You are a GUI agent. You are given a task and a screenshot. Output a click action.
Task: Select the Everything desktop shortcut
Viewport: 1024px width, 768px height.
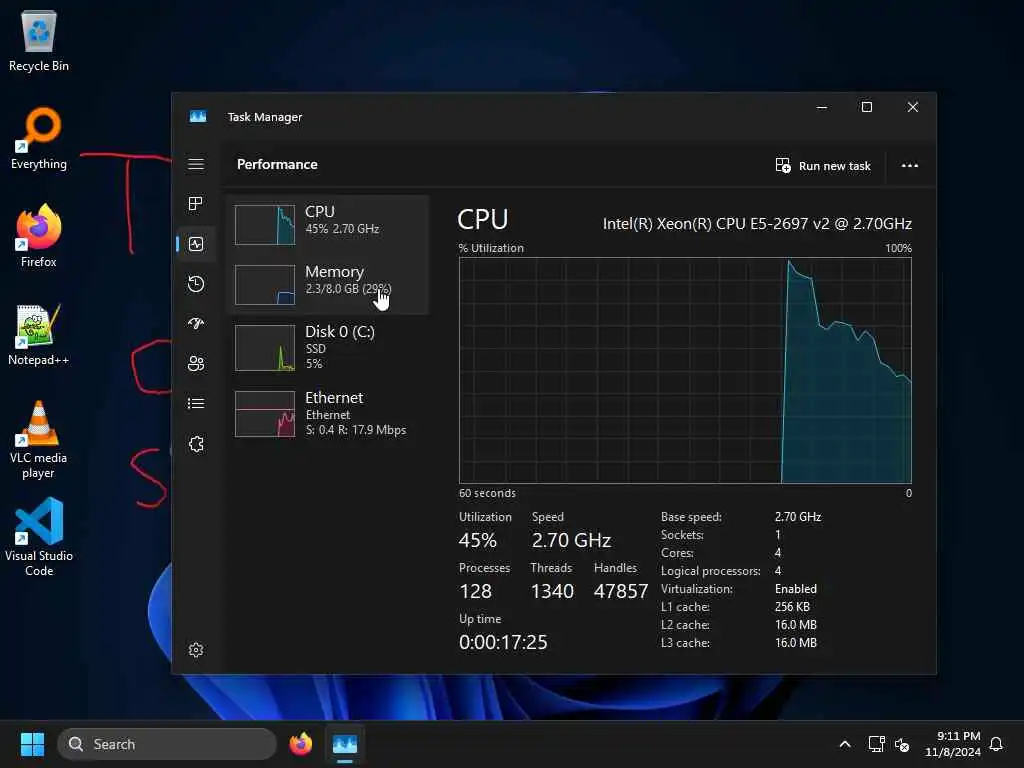click(39, 138)
